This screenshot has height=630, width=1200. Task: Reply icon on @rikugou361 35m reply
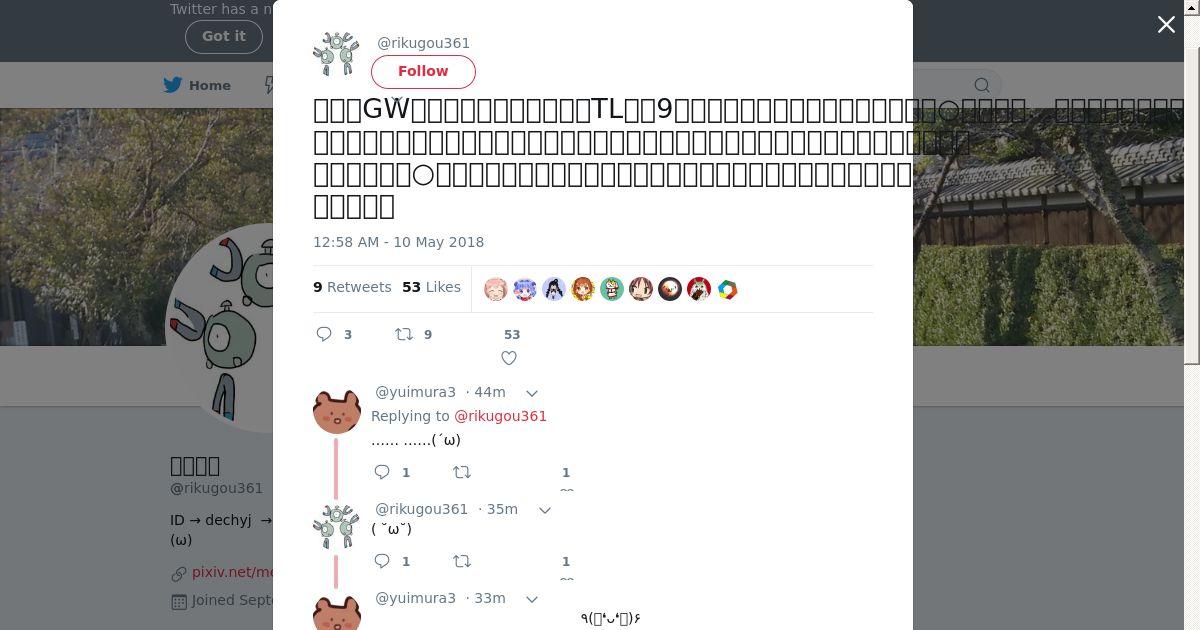(x=382, y=561)
